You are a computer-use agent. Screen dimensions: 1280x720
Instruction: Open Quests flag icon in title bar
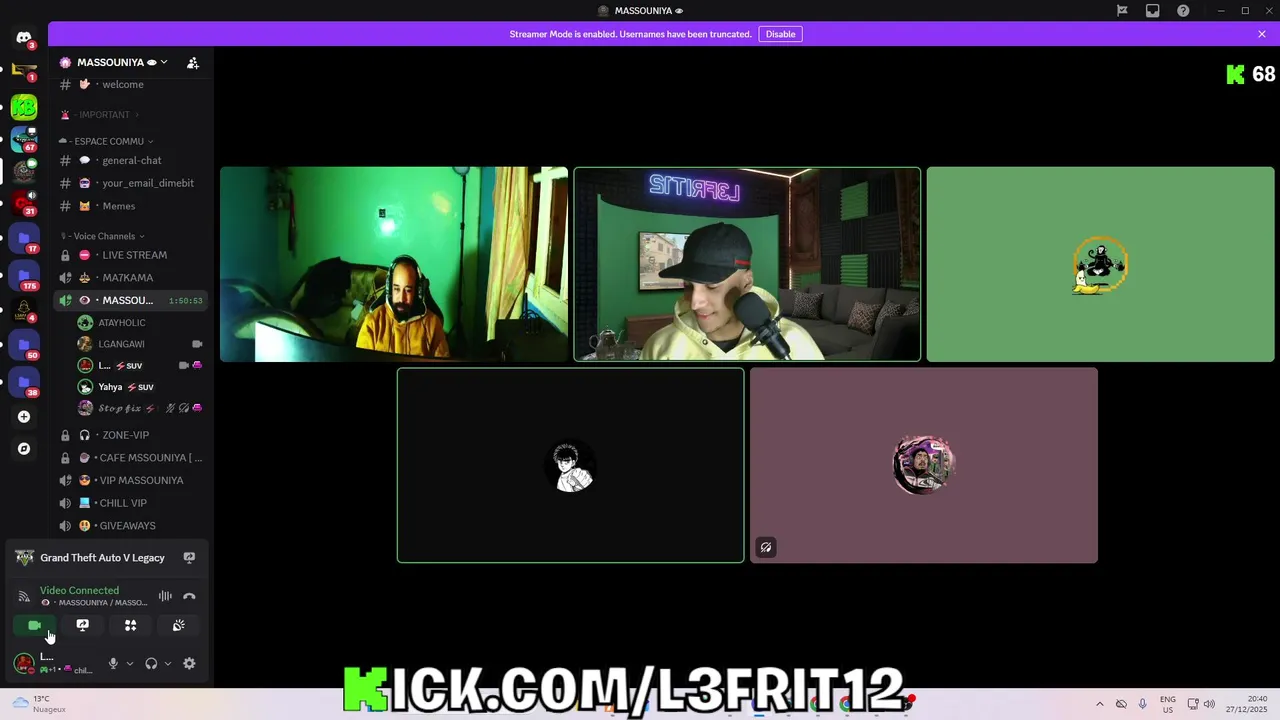tap(1122, 11)
